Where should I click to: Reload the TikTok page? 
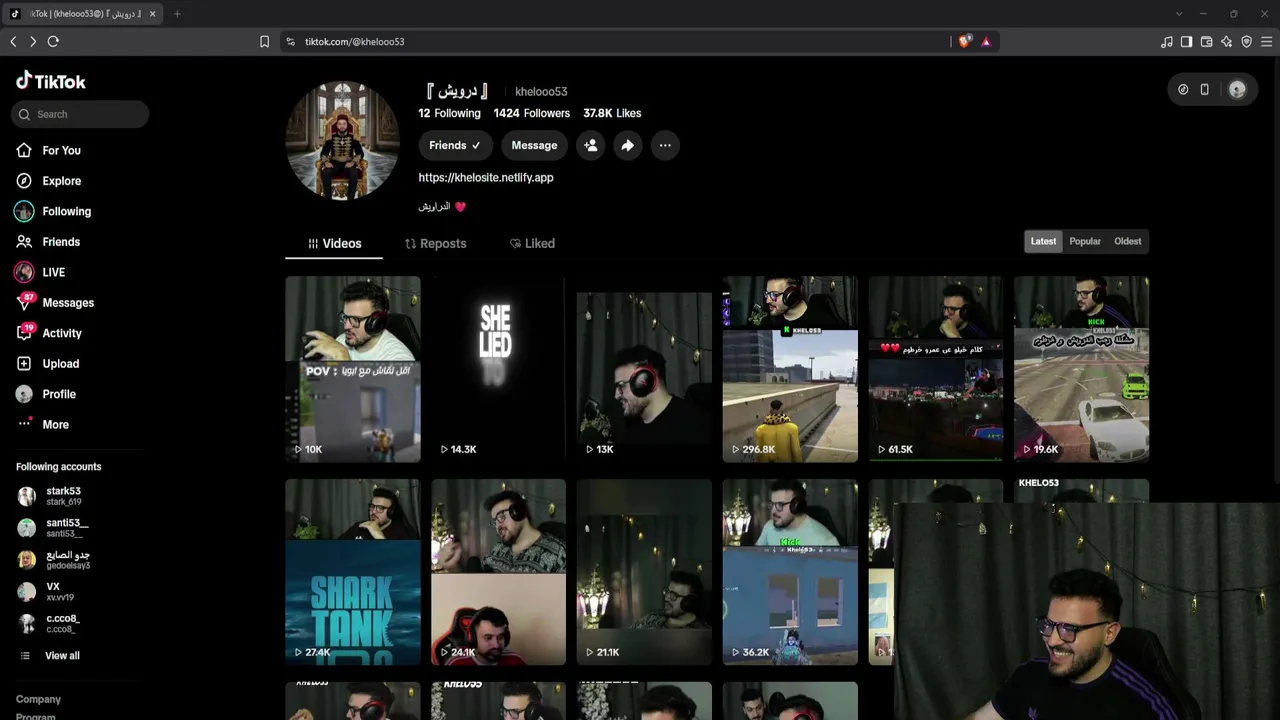click(x=53, y=42)
